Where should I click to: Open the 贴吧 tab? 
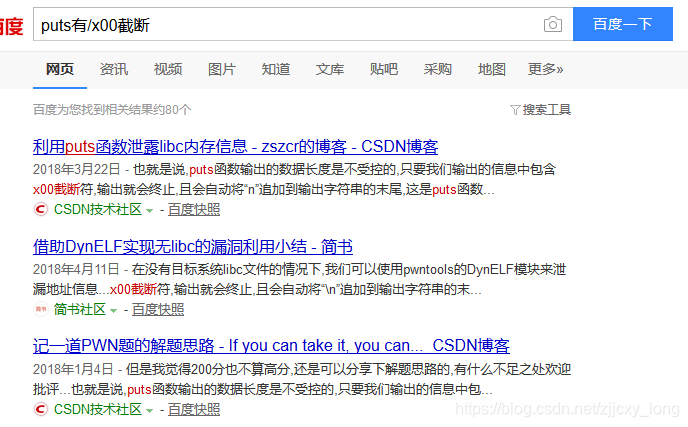(x=383, y=69)
